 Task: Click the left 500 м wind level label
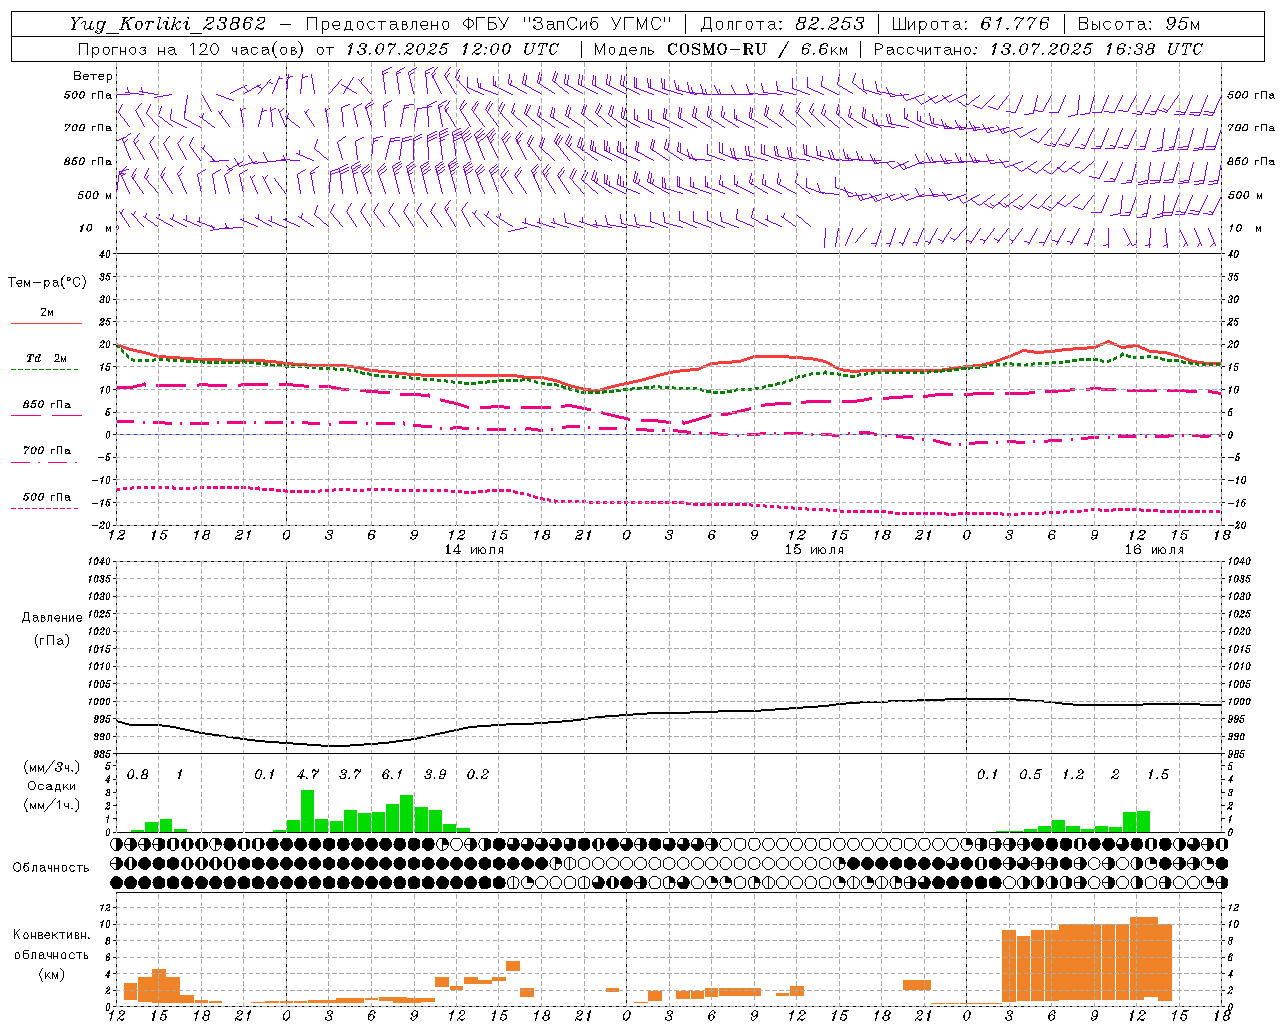[95, 195]
